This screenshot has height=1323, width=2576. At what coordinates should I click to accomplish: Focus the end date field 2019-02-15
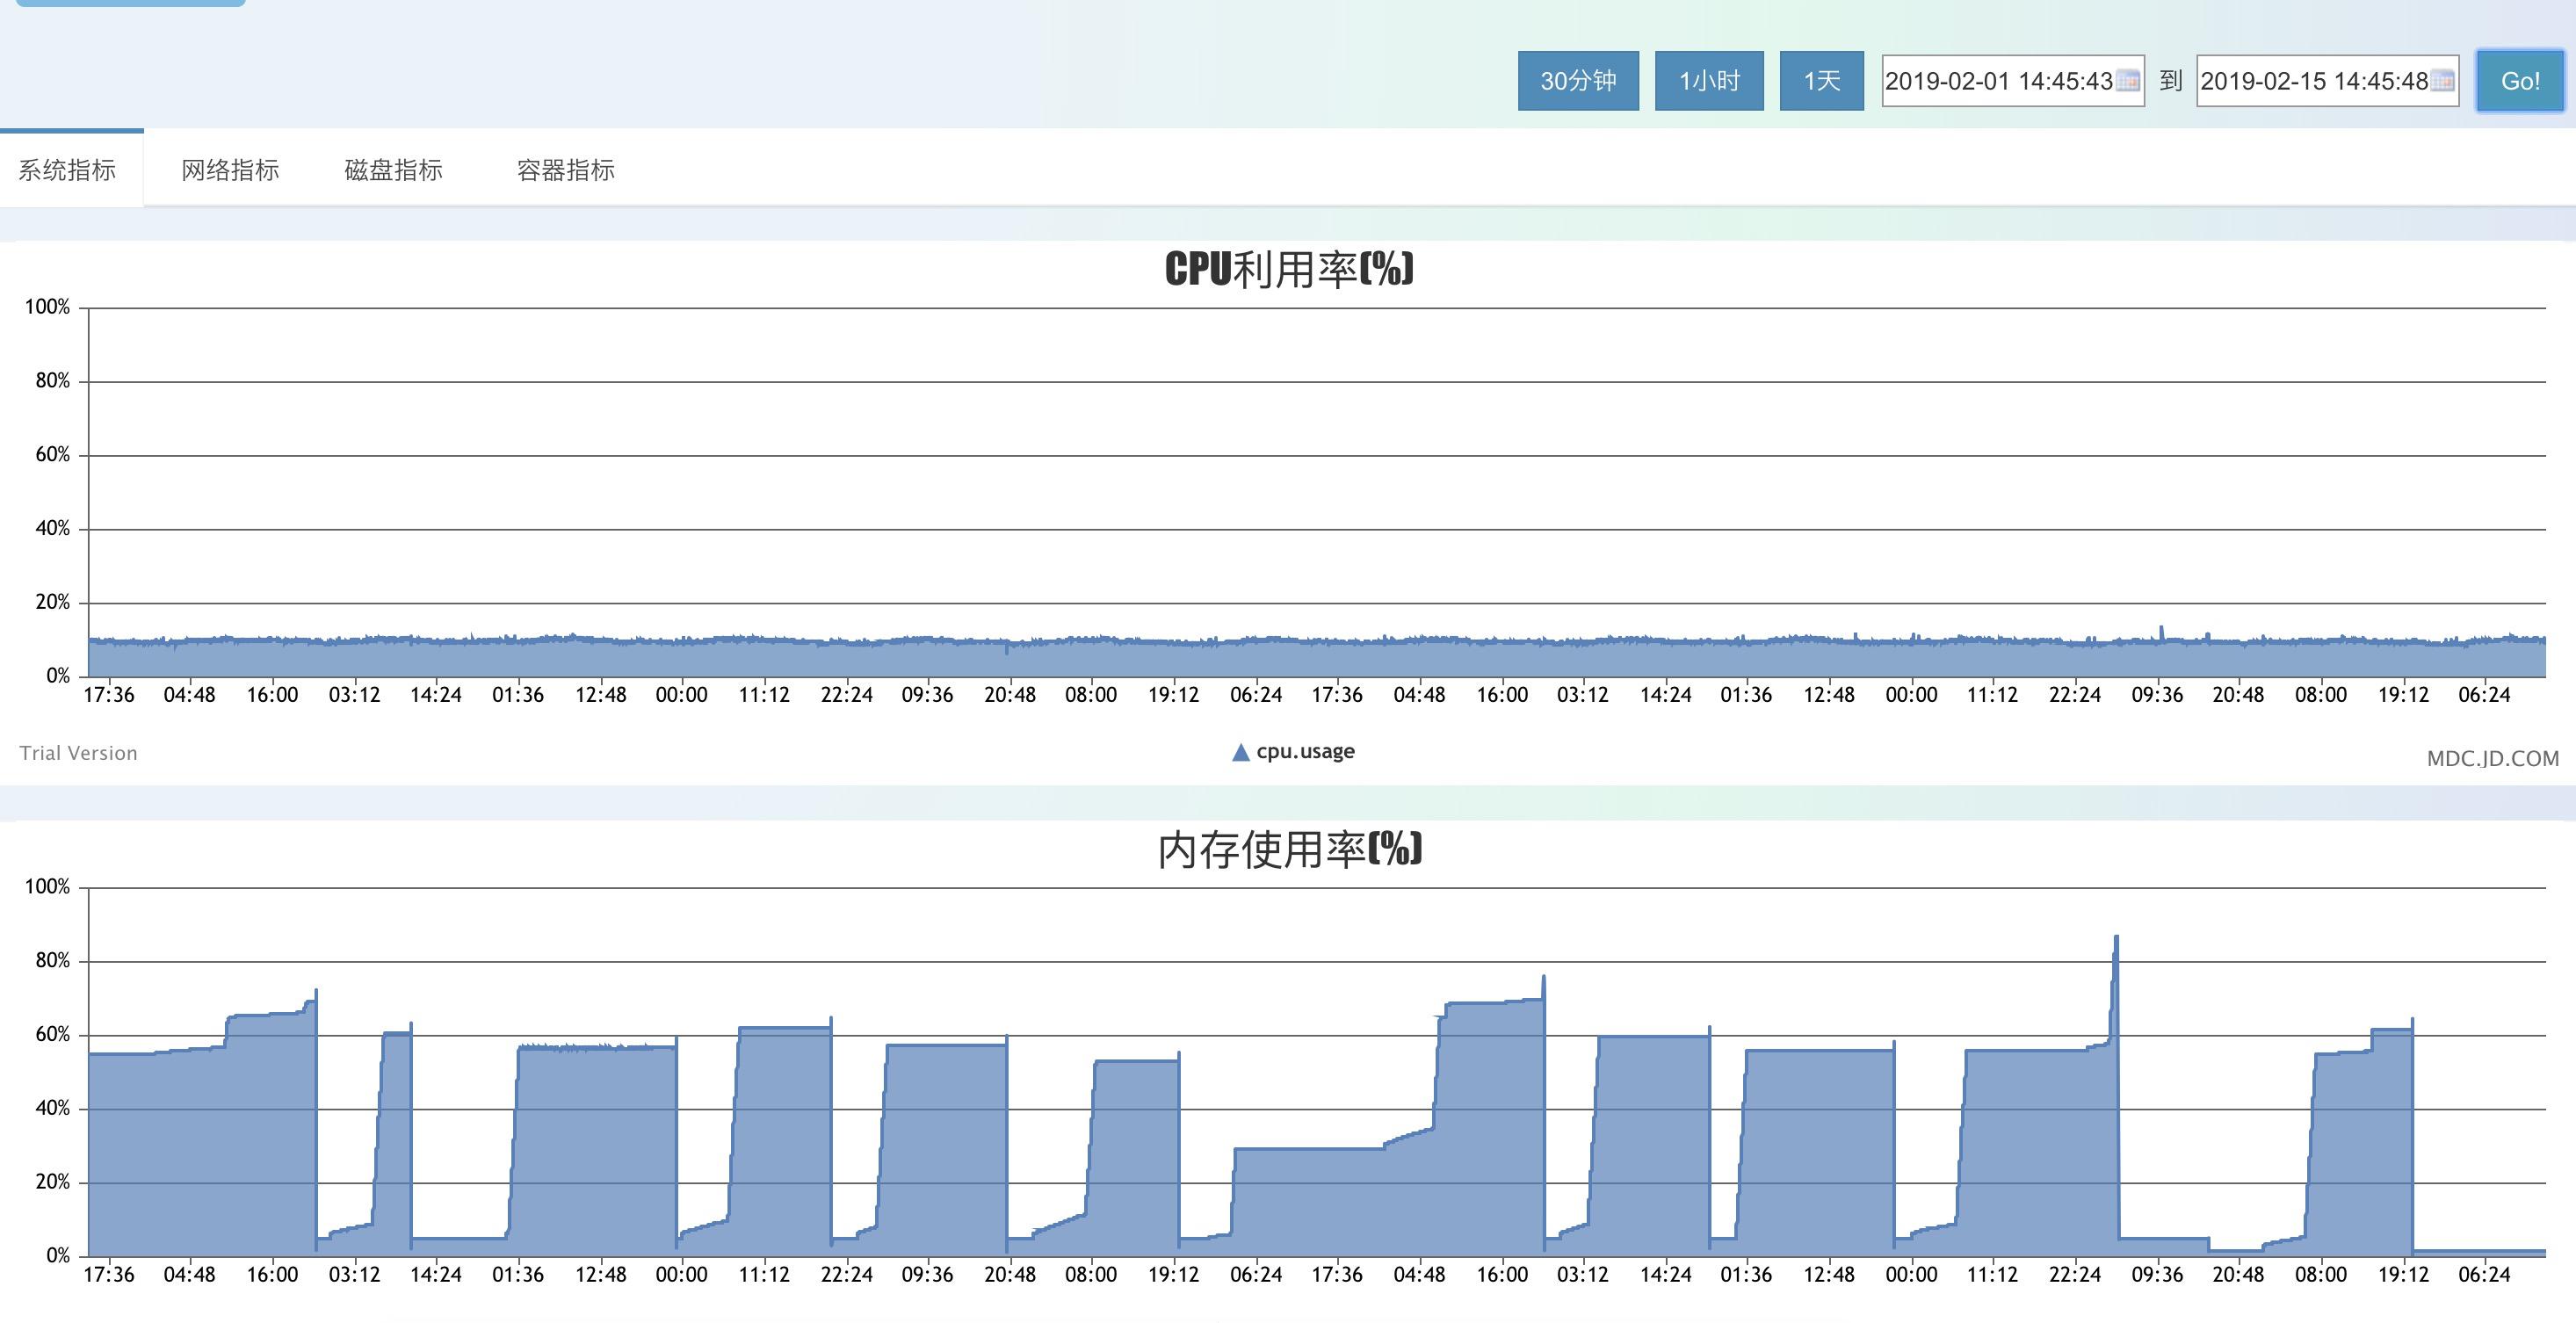pyautogui.click(x=2327, y=81)
